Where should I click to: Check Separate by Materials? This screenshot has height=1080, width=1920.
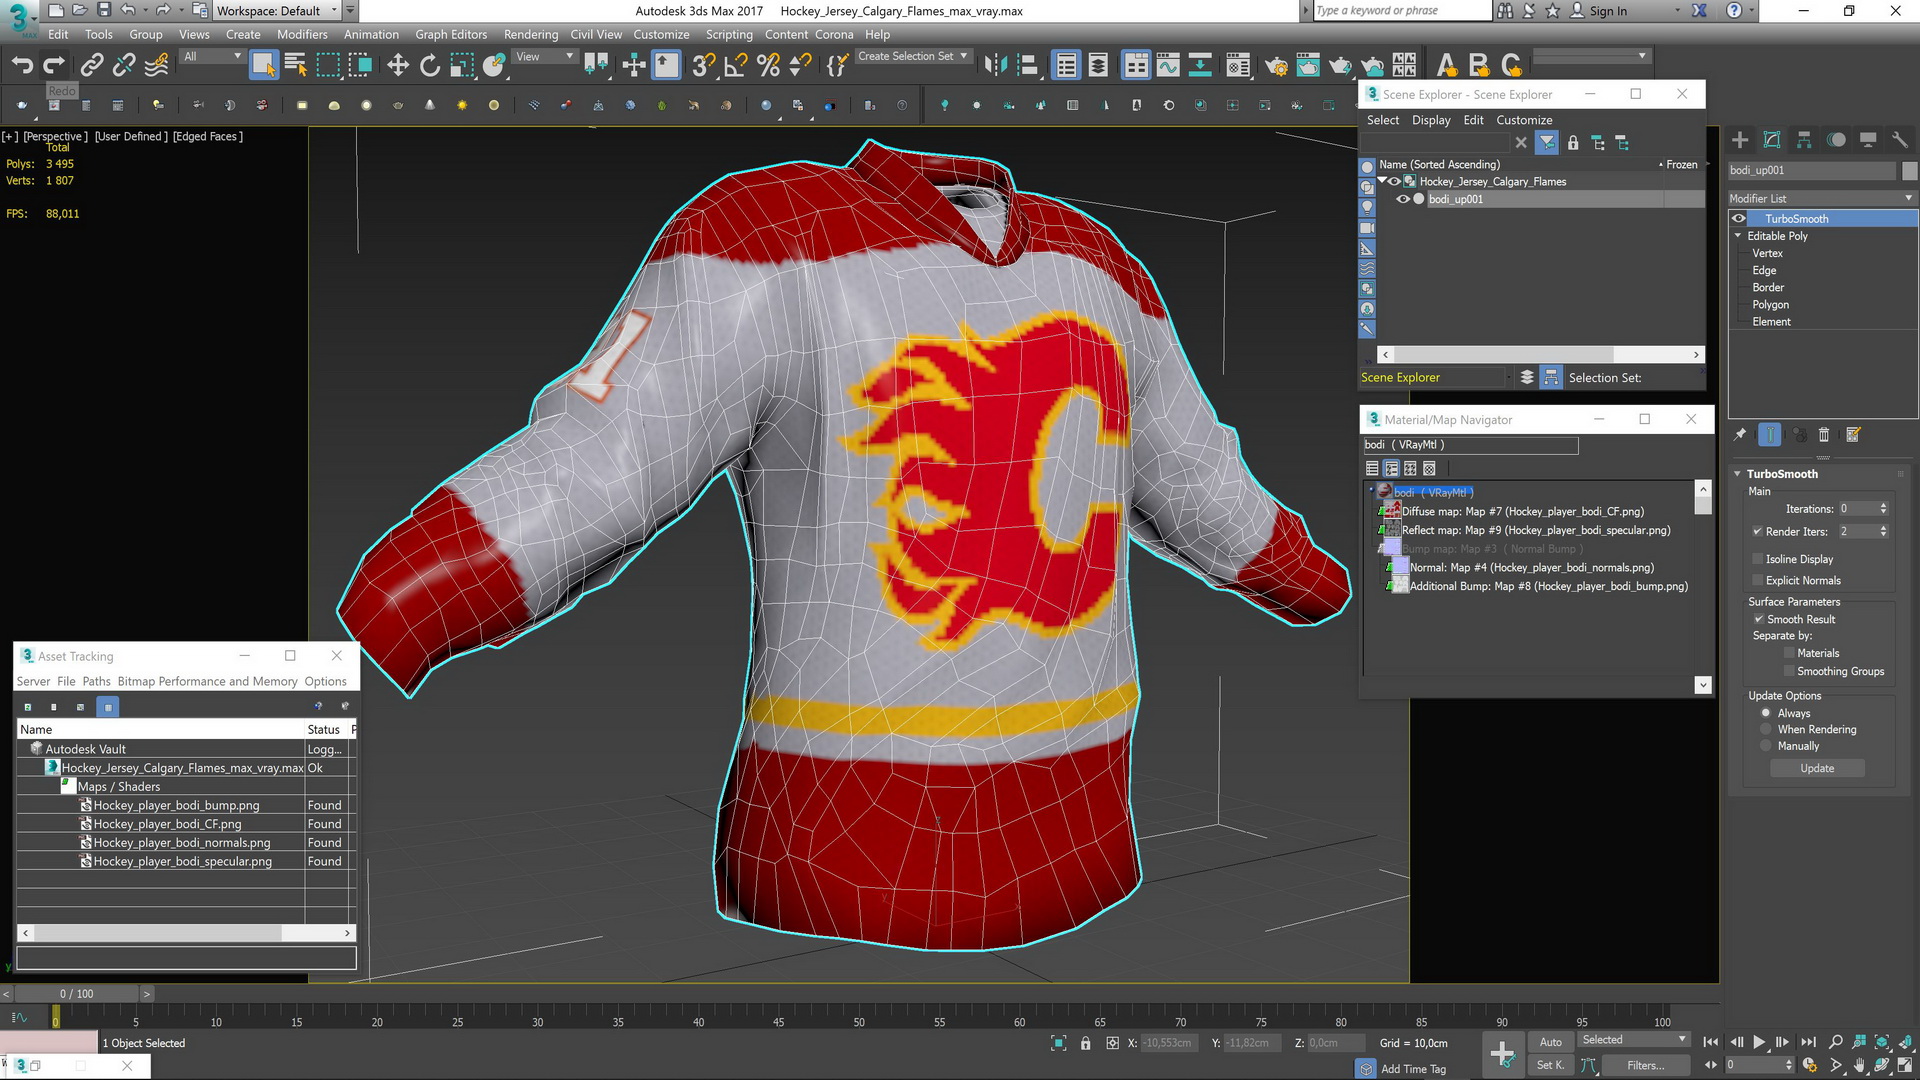click(1789, 653)
